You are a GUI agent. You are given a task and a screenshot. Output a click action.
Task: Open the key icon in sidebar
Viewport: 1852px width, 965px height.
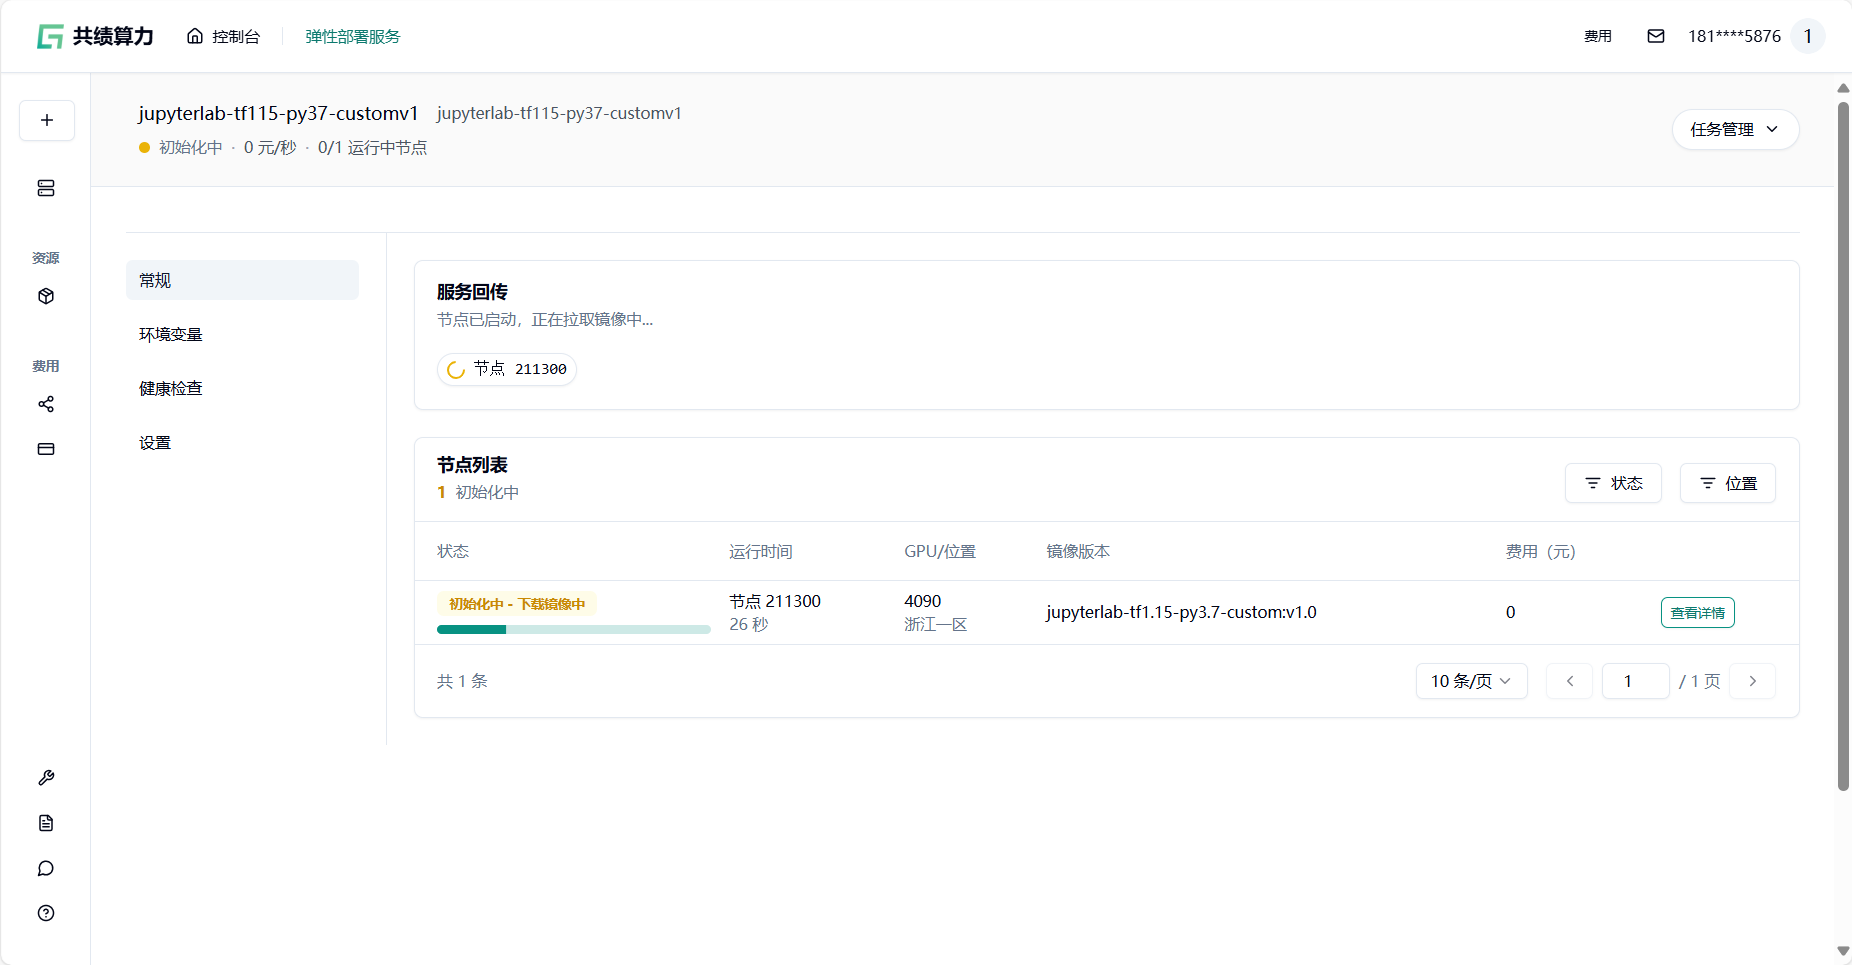46,778
